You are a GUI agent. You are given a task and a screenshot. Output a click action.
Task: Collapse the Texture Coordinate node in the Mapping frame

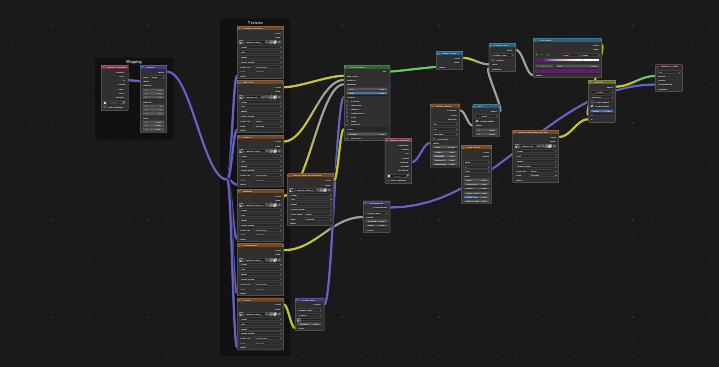pyautogui.click(x=104, y=67)
